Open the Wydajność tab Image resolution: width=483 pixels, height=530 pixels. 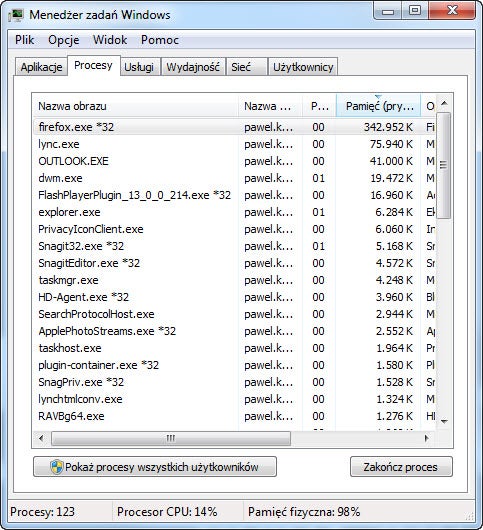(193, 67)
